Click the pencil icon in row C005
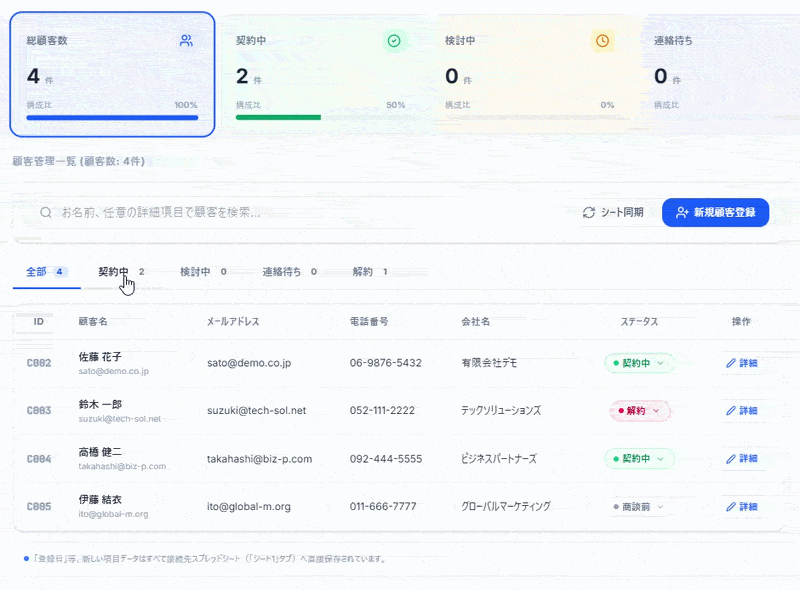The height and width of the screenshot is (590, 800). coord(731,506)
